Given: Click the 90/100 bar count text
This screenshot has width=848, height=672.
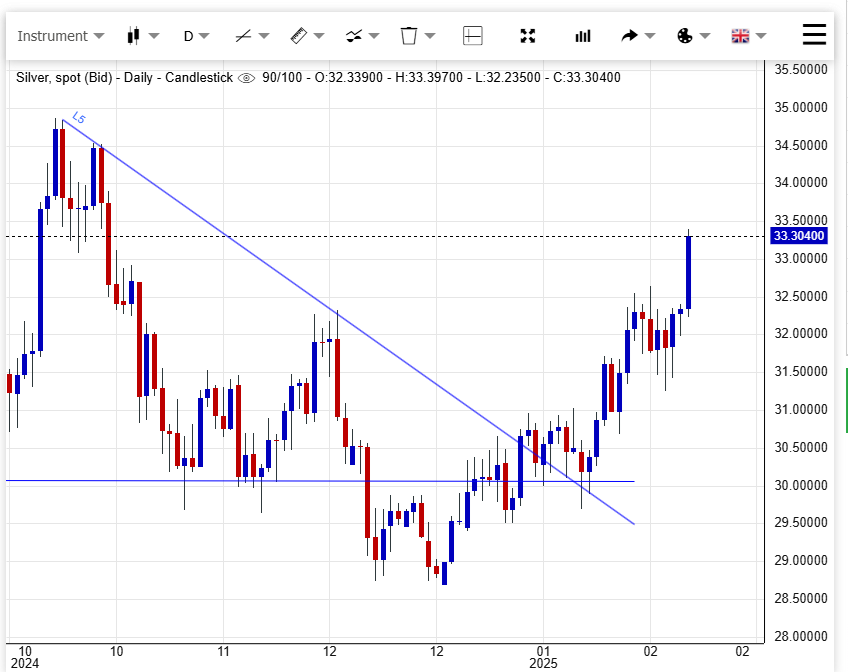Looking at the screenshot, I should (x=282, y=78).
